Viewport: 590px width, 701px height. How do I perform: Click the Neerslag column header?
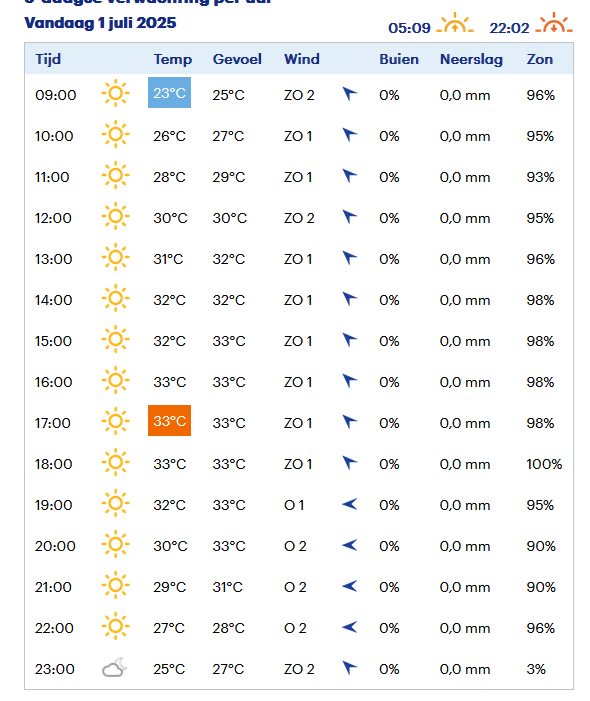click(471, 59)
